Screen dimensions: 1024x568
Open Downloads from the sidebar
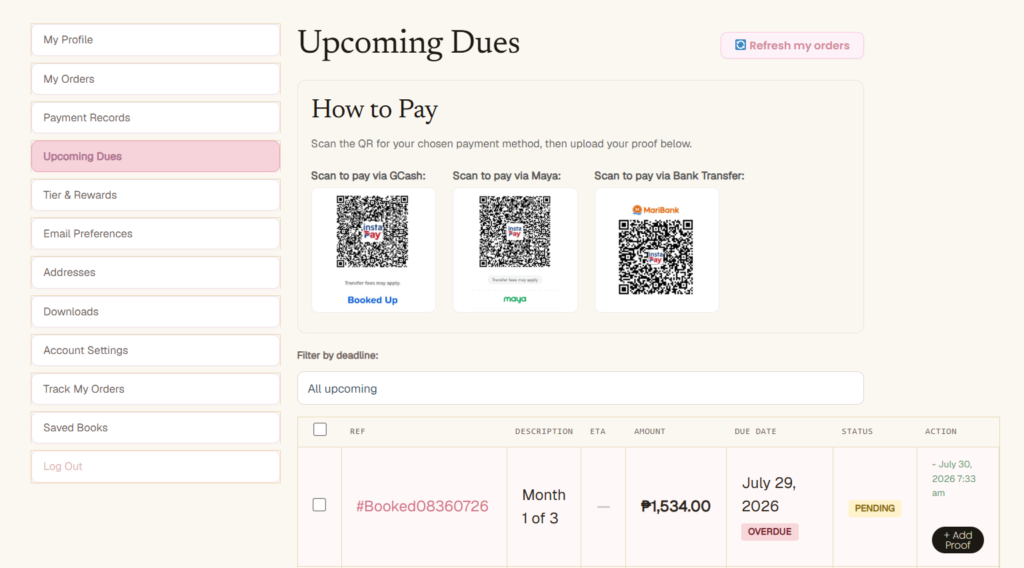(x=155, y=311)
